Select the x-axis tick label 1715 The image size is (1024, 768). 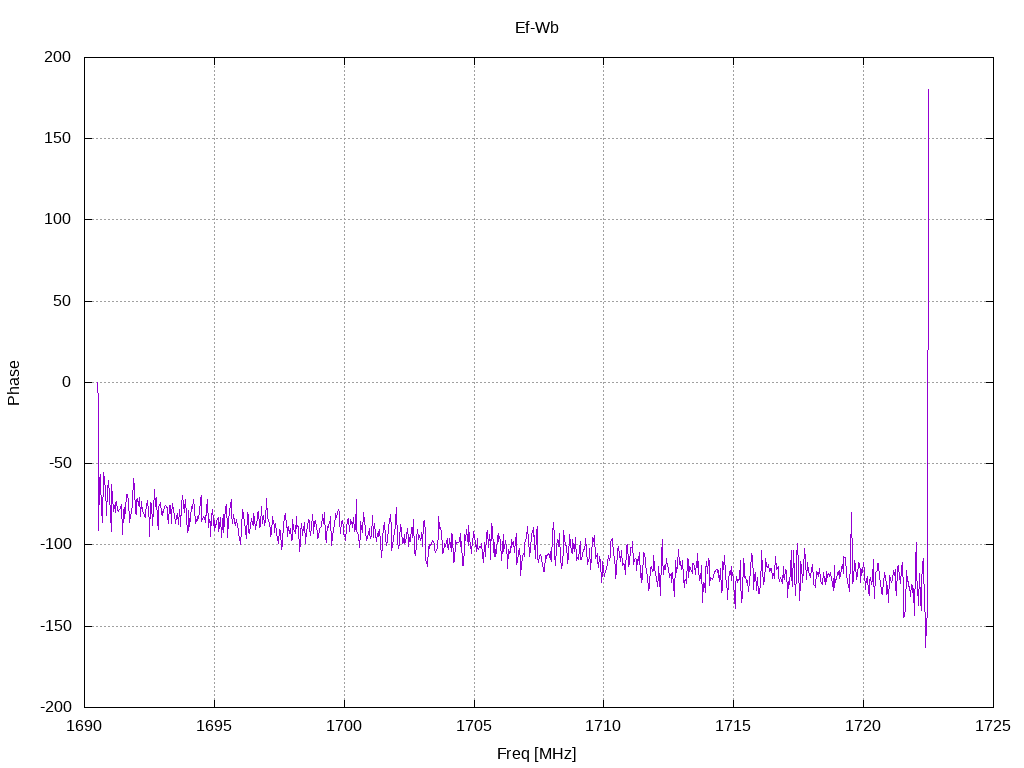pos(733,726)
